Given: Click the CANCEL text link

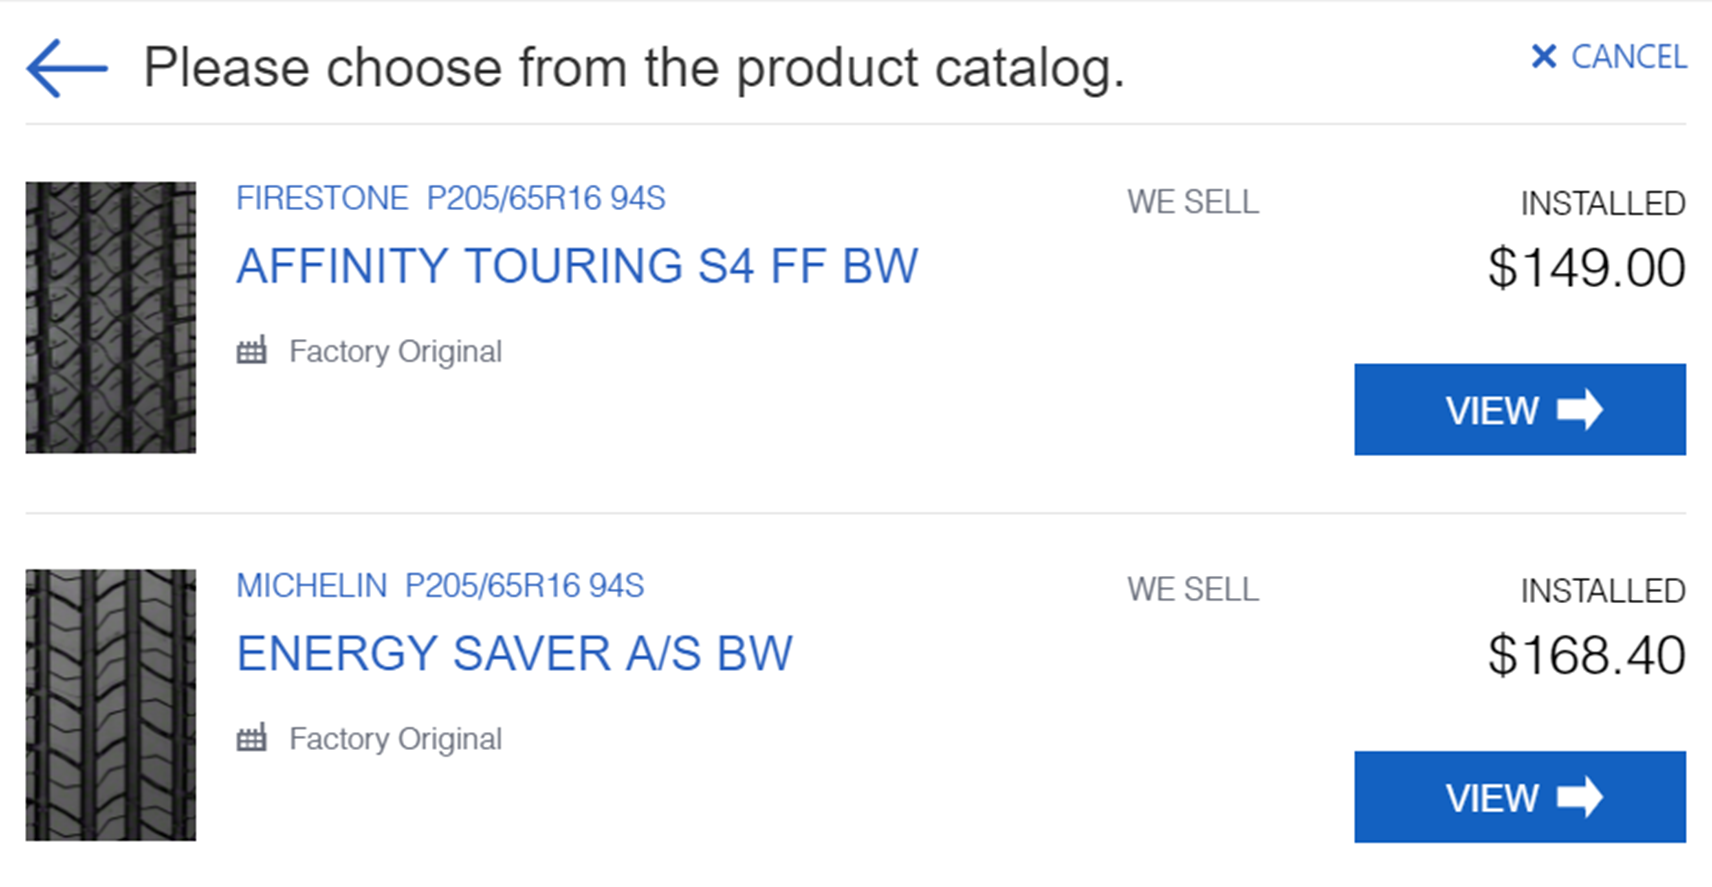Looking at the screenshot, I should pyautogui.click(x=1628, y=57).
